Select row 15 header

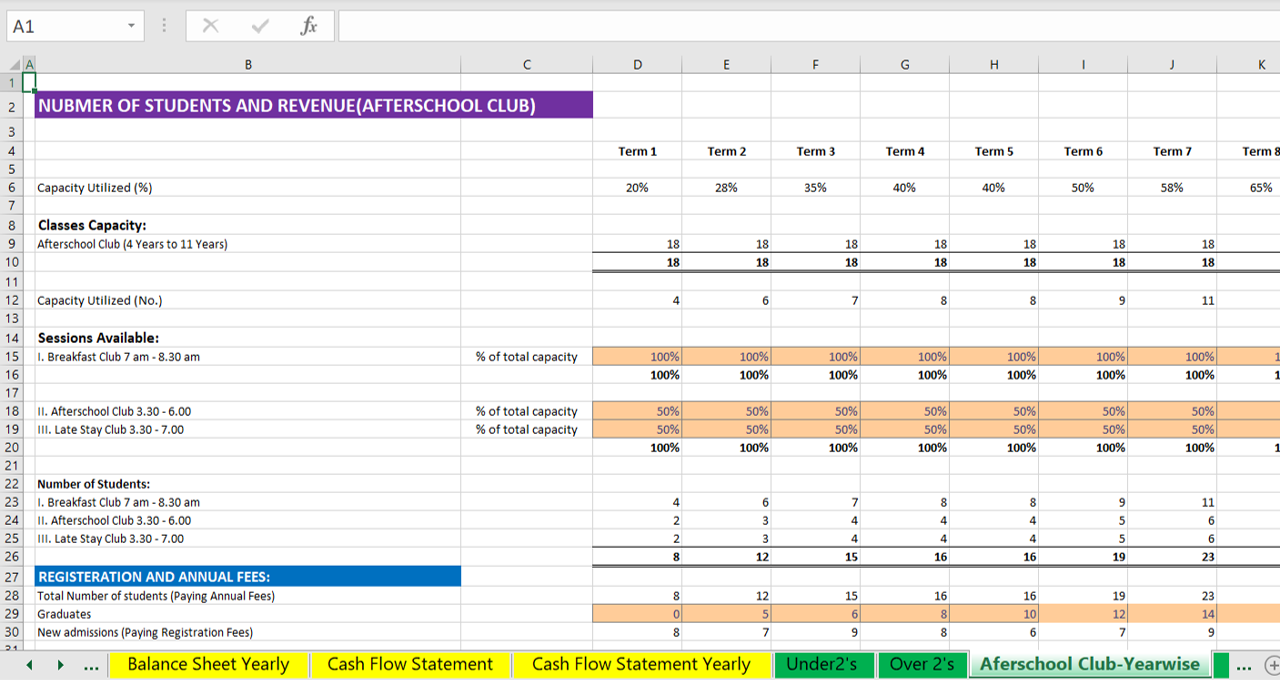point(11,357)
